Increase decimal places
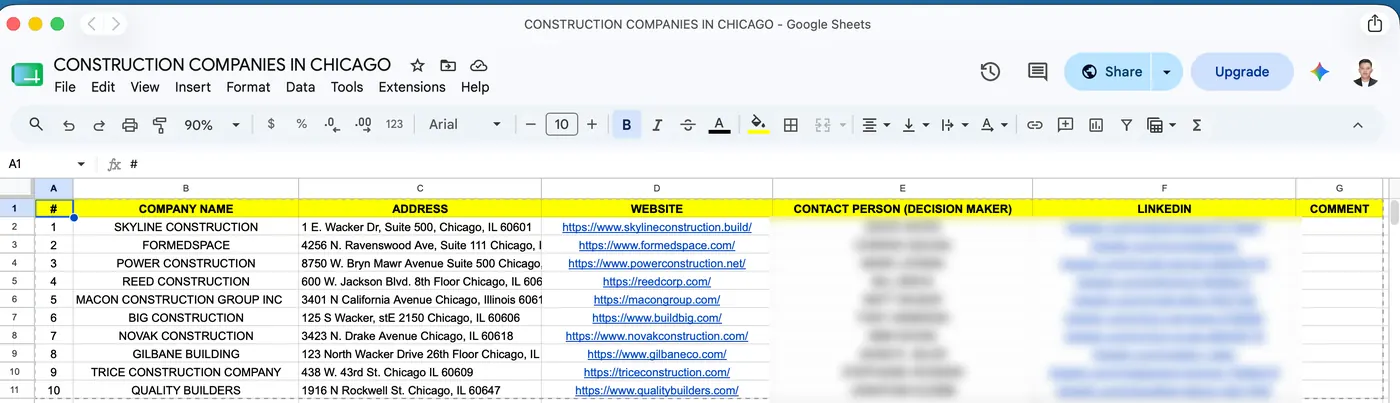 (363, 125)
